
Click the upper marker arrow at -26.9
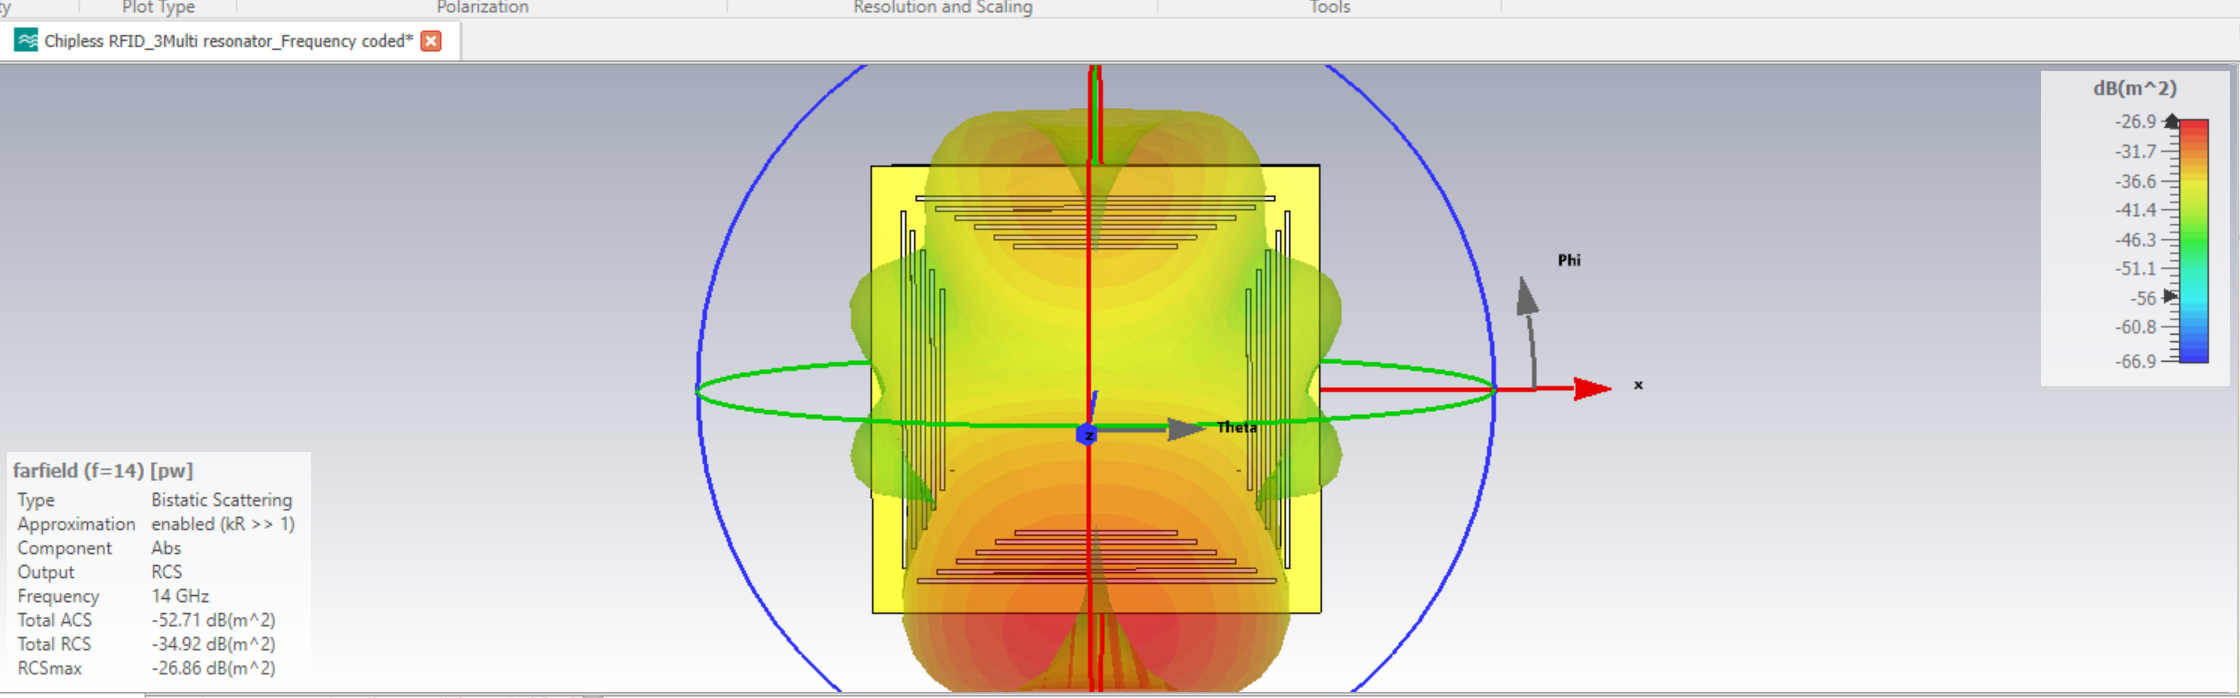[x=2171, y=121]
